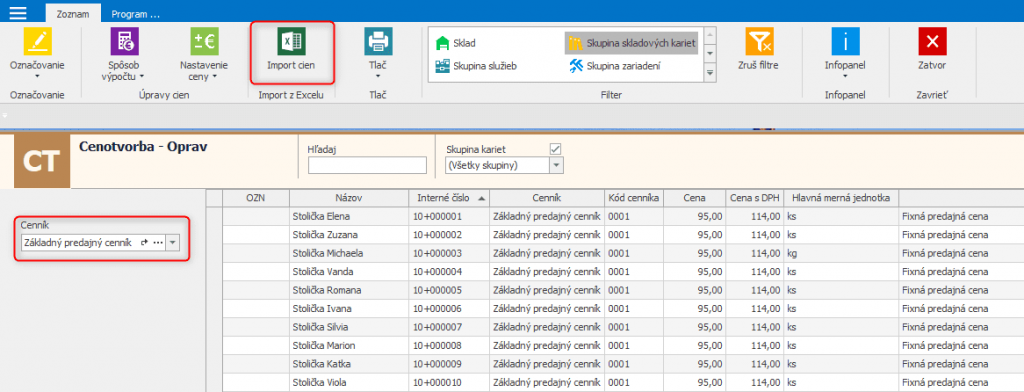This screenshot has height=392, width=1024.
Task: Click internal number 10+000003 cell
Action: pos(449,253)
